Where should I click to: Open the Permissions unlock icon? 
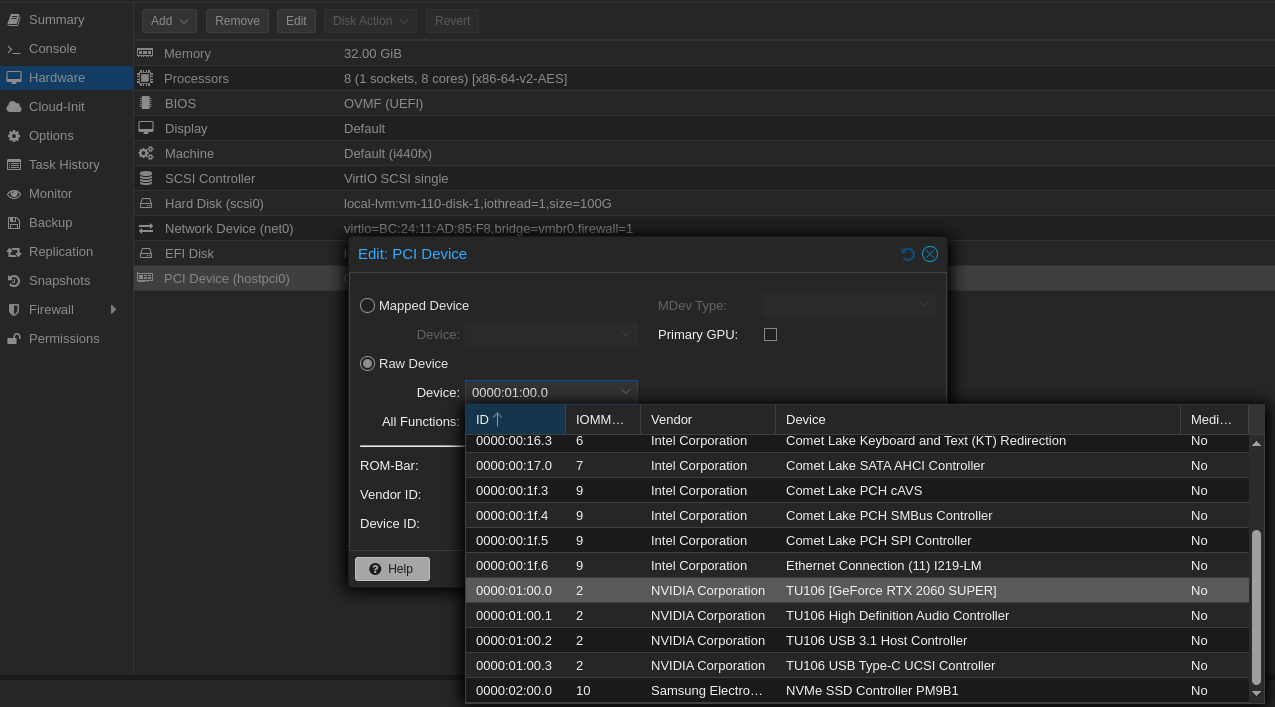click(x=14, y=339)
